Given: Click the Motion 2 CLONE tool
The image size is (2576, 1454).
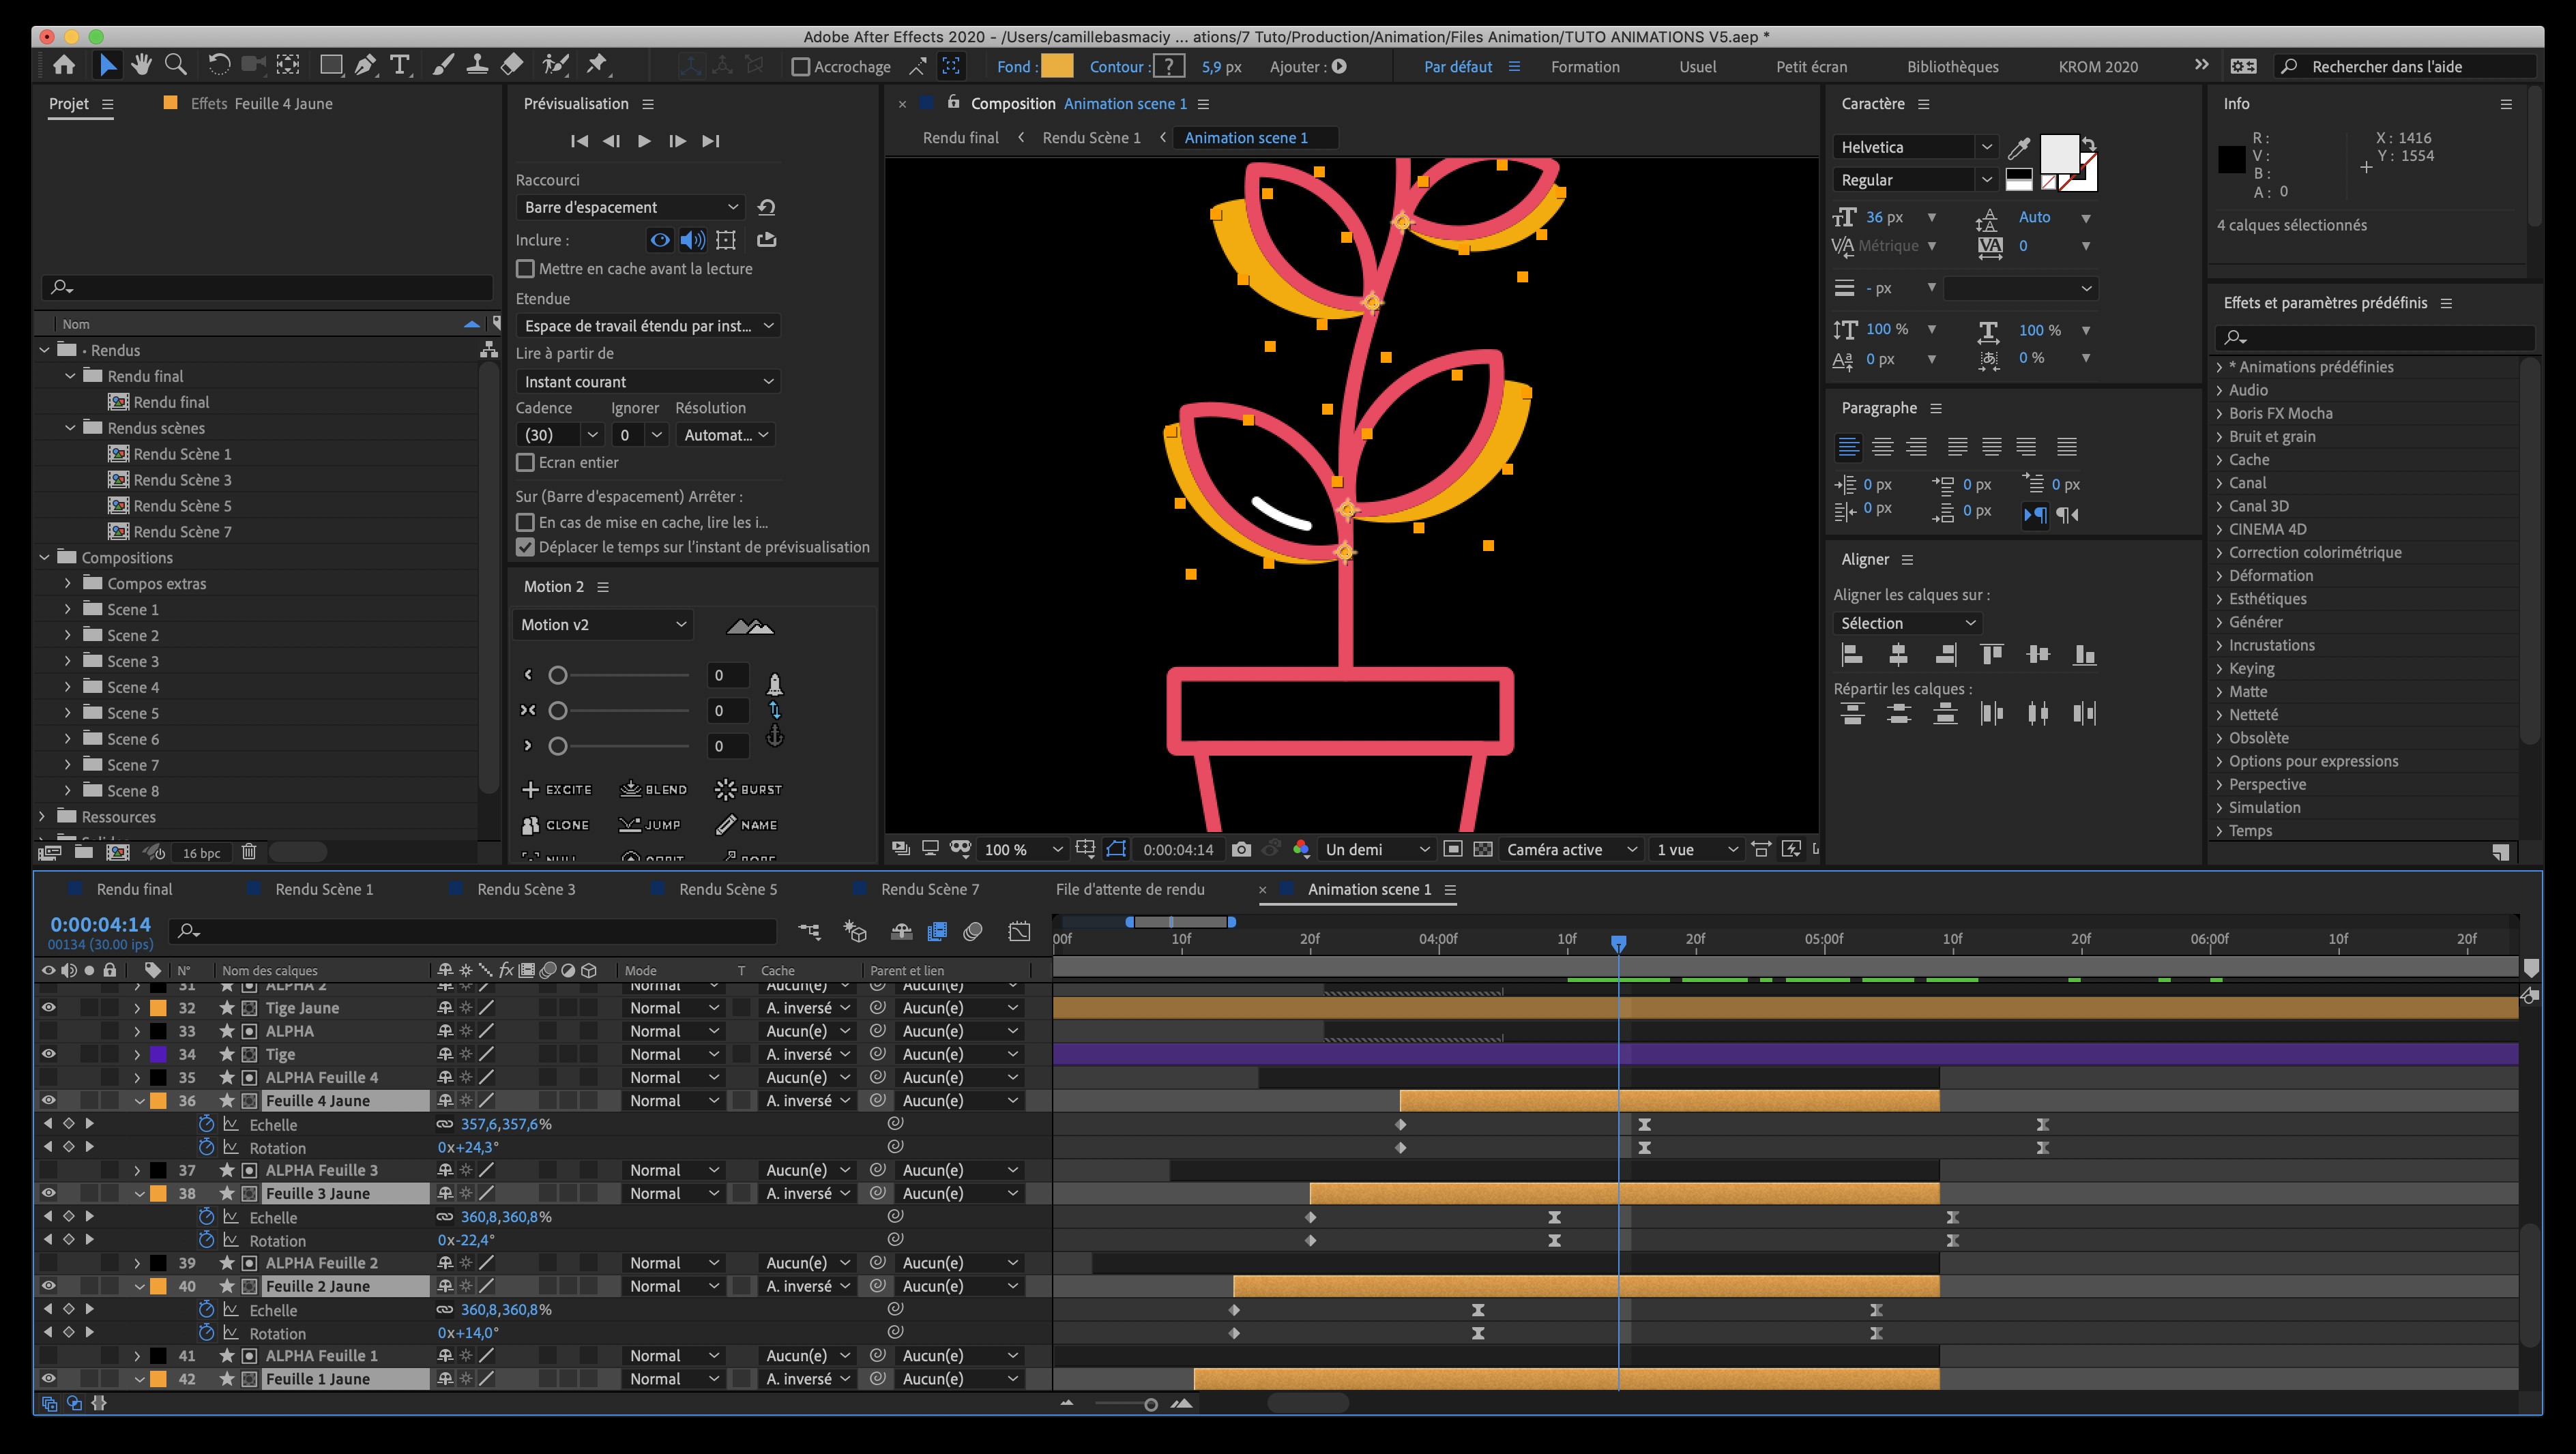Looking at the screenshot, I should point(555,825).
